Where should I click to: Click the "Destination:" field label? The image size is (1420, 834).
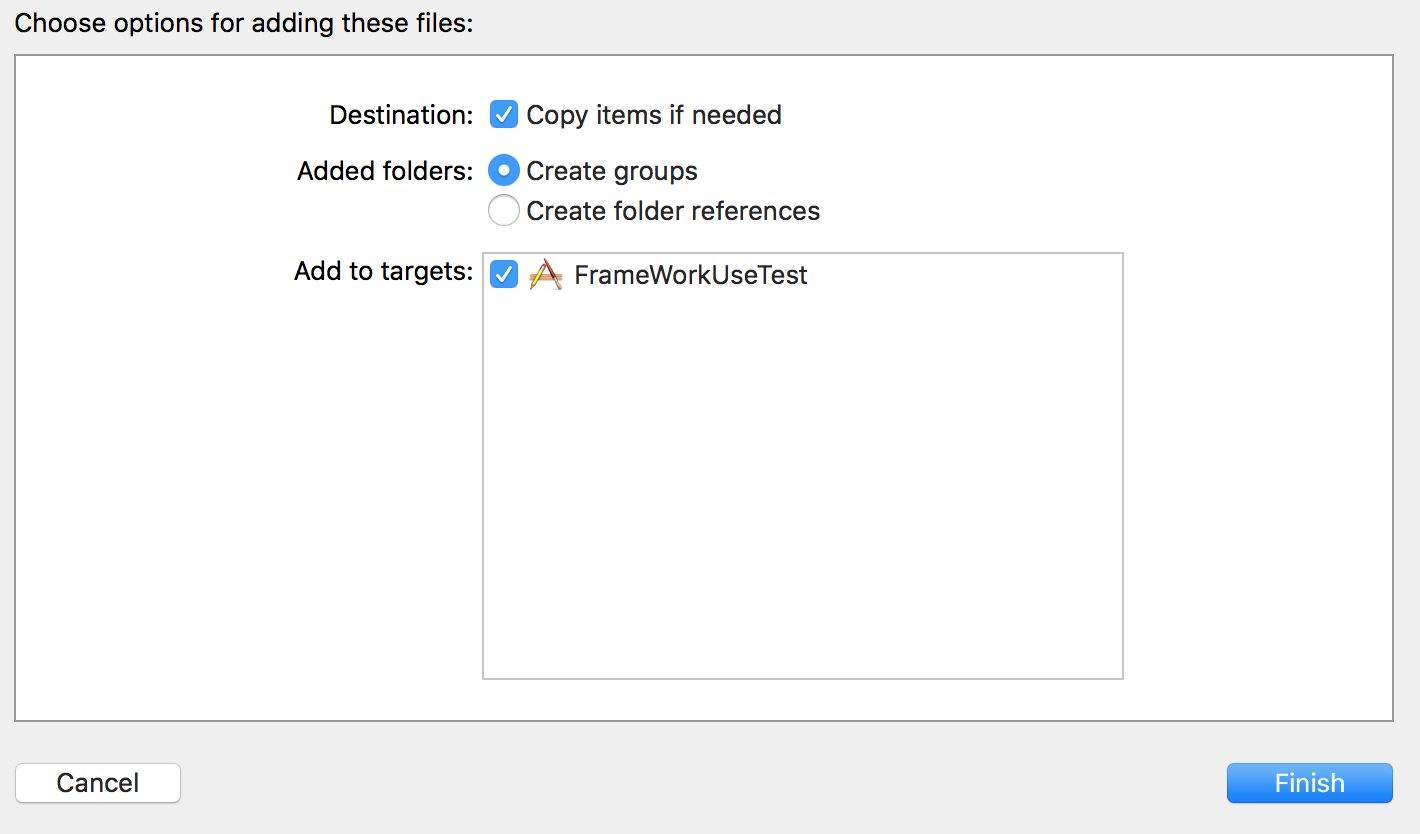tap(401, 115)
